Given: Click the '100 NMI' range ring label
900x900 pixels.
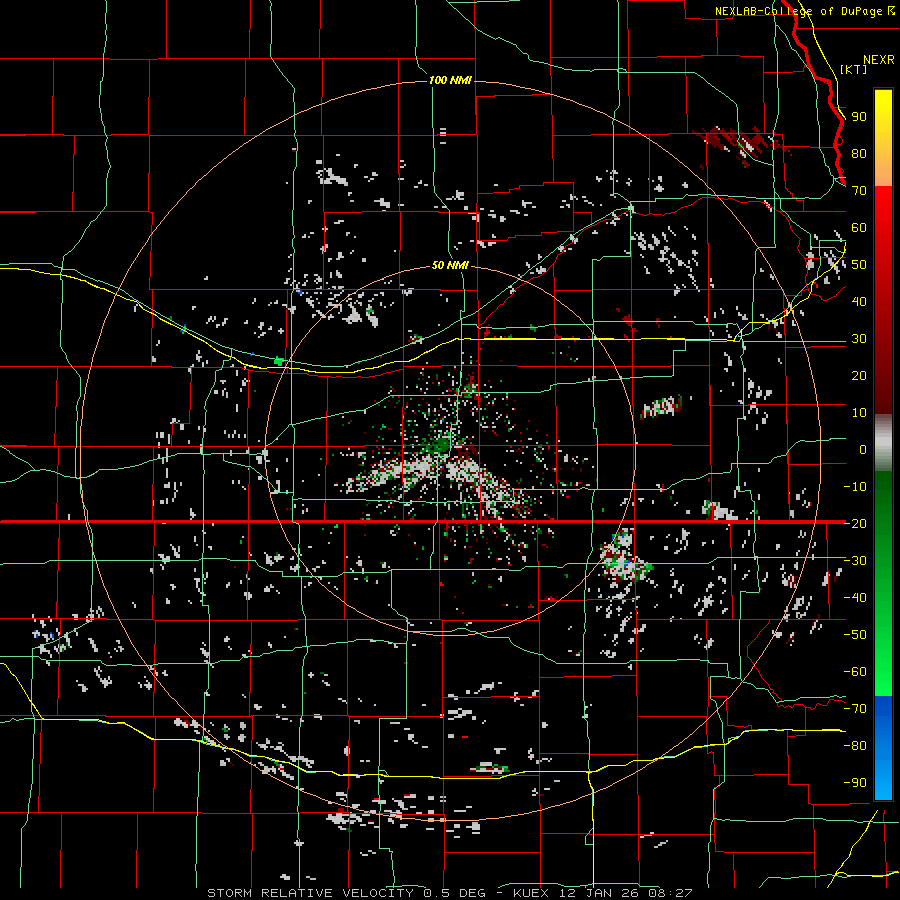Looking at the screenshot, I should click(x=450, y=80).
